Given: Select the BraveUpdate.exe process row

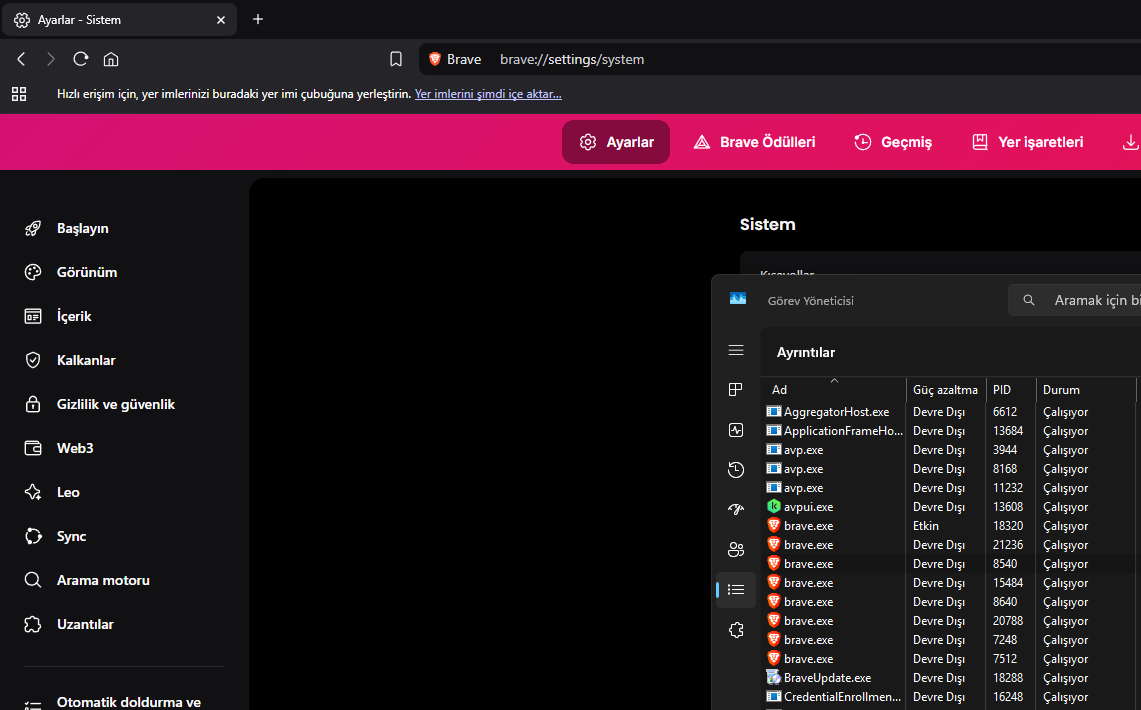Looking at the screenshot, I should (x=952, y=677).
